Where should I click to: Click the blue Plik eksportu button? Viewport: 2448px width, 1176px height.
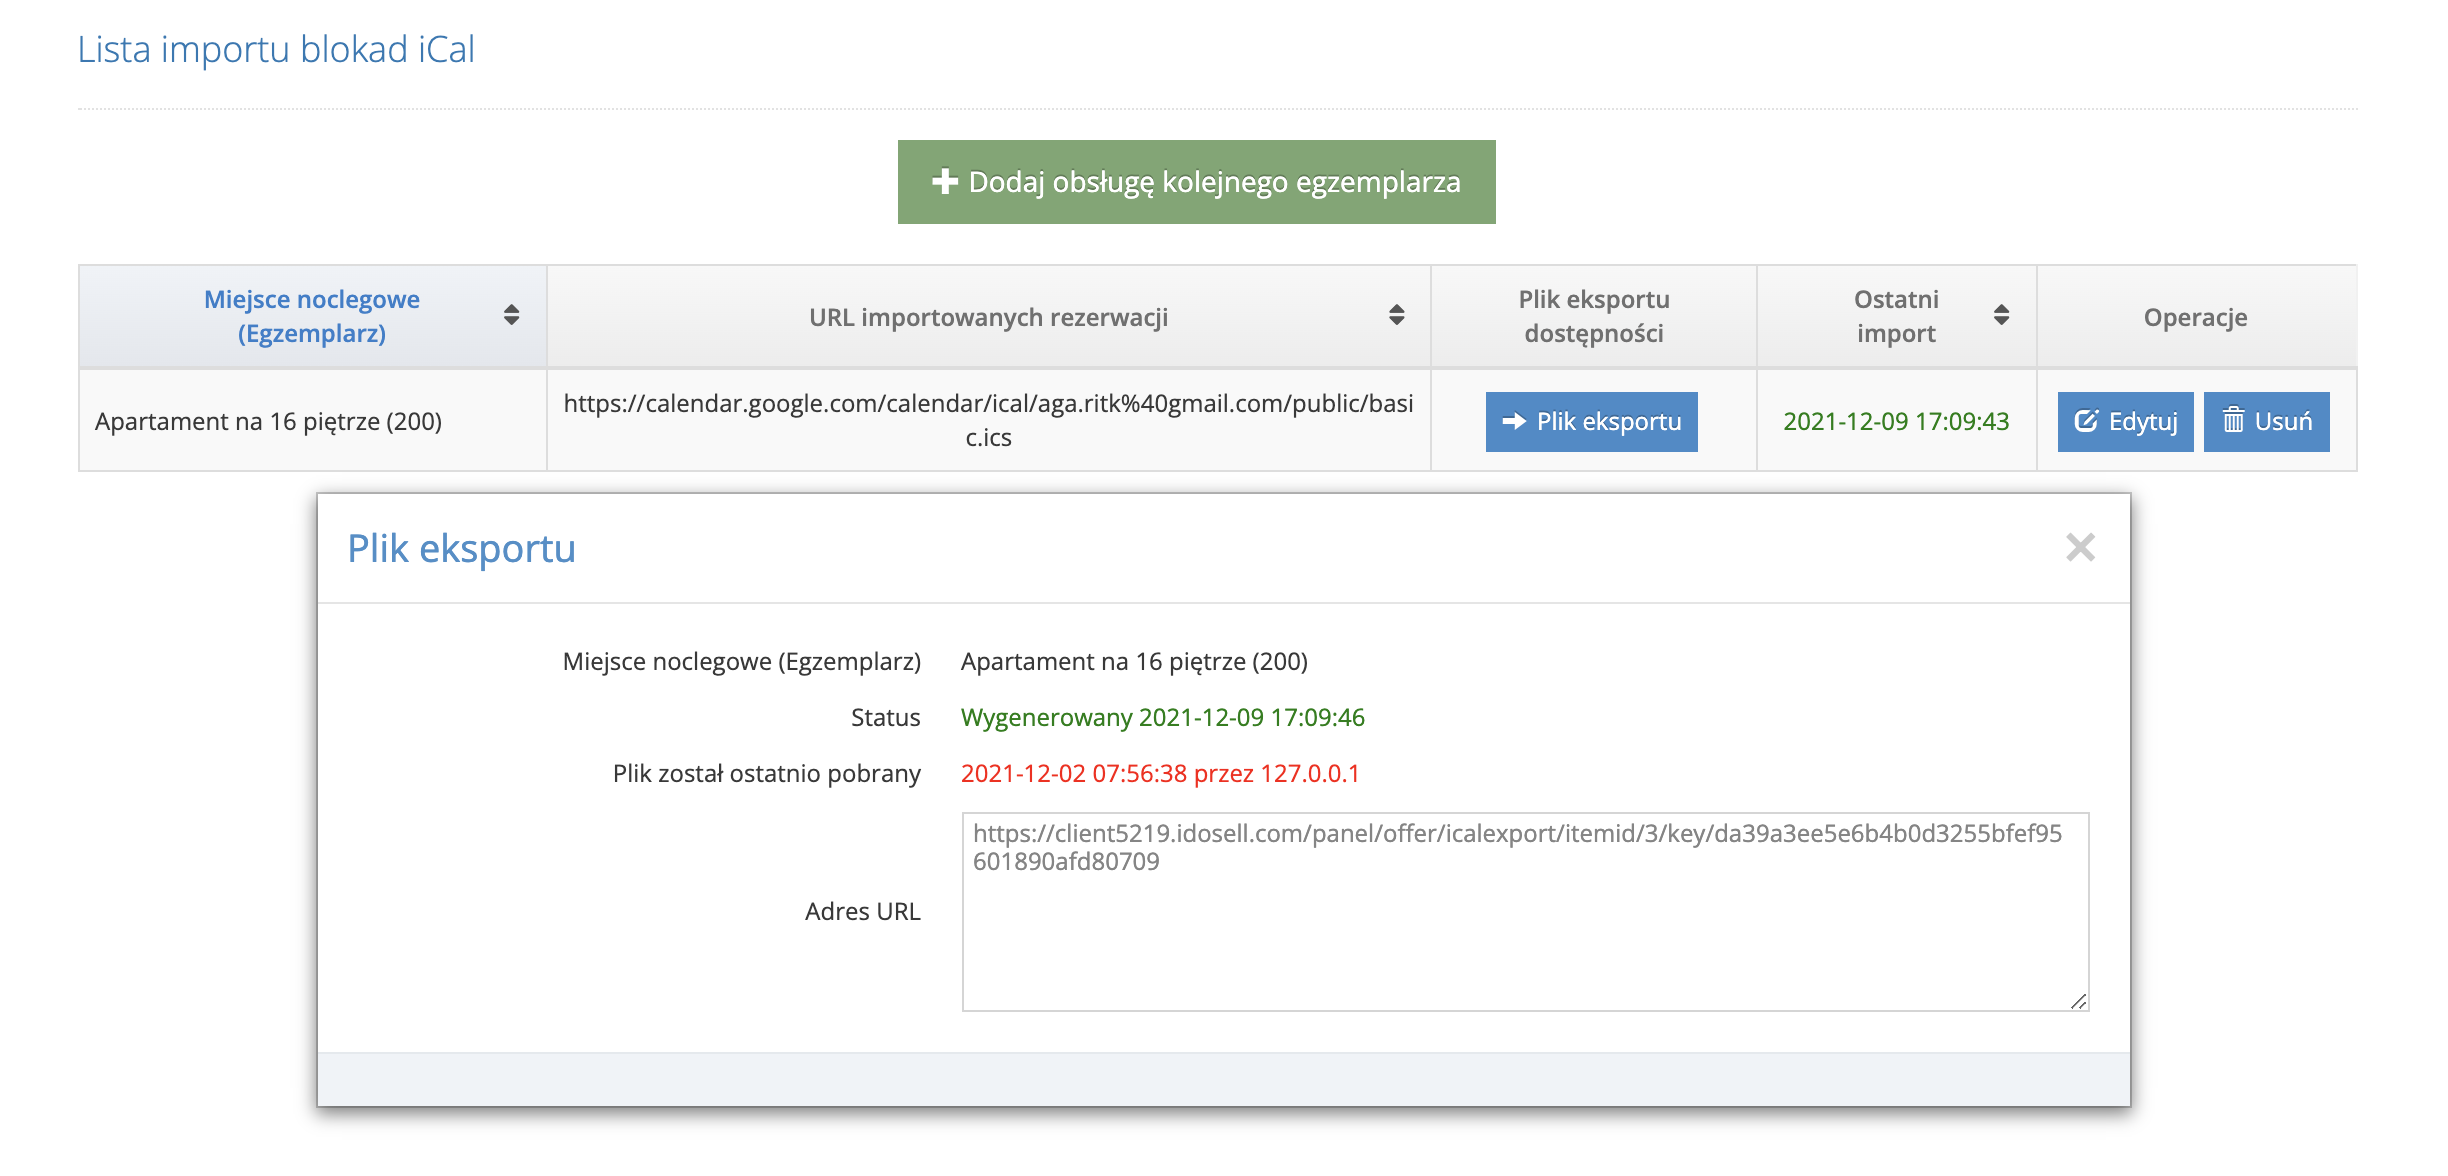(1591, 422)
